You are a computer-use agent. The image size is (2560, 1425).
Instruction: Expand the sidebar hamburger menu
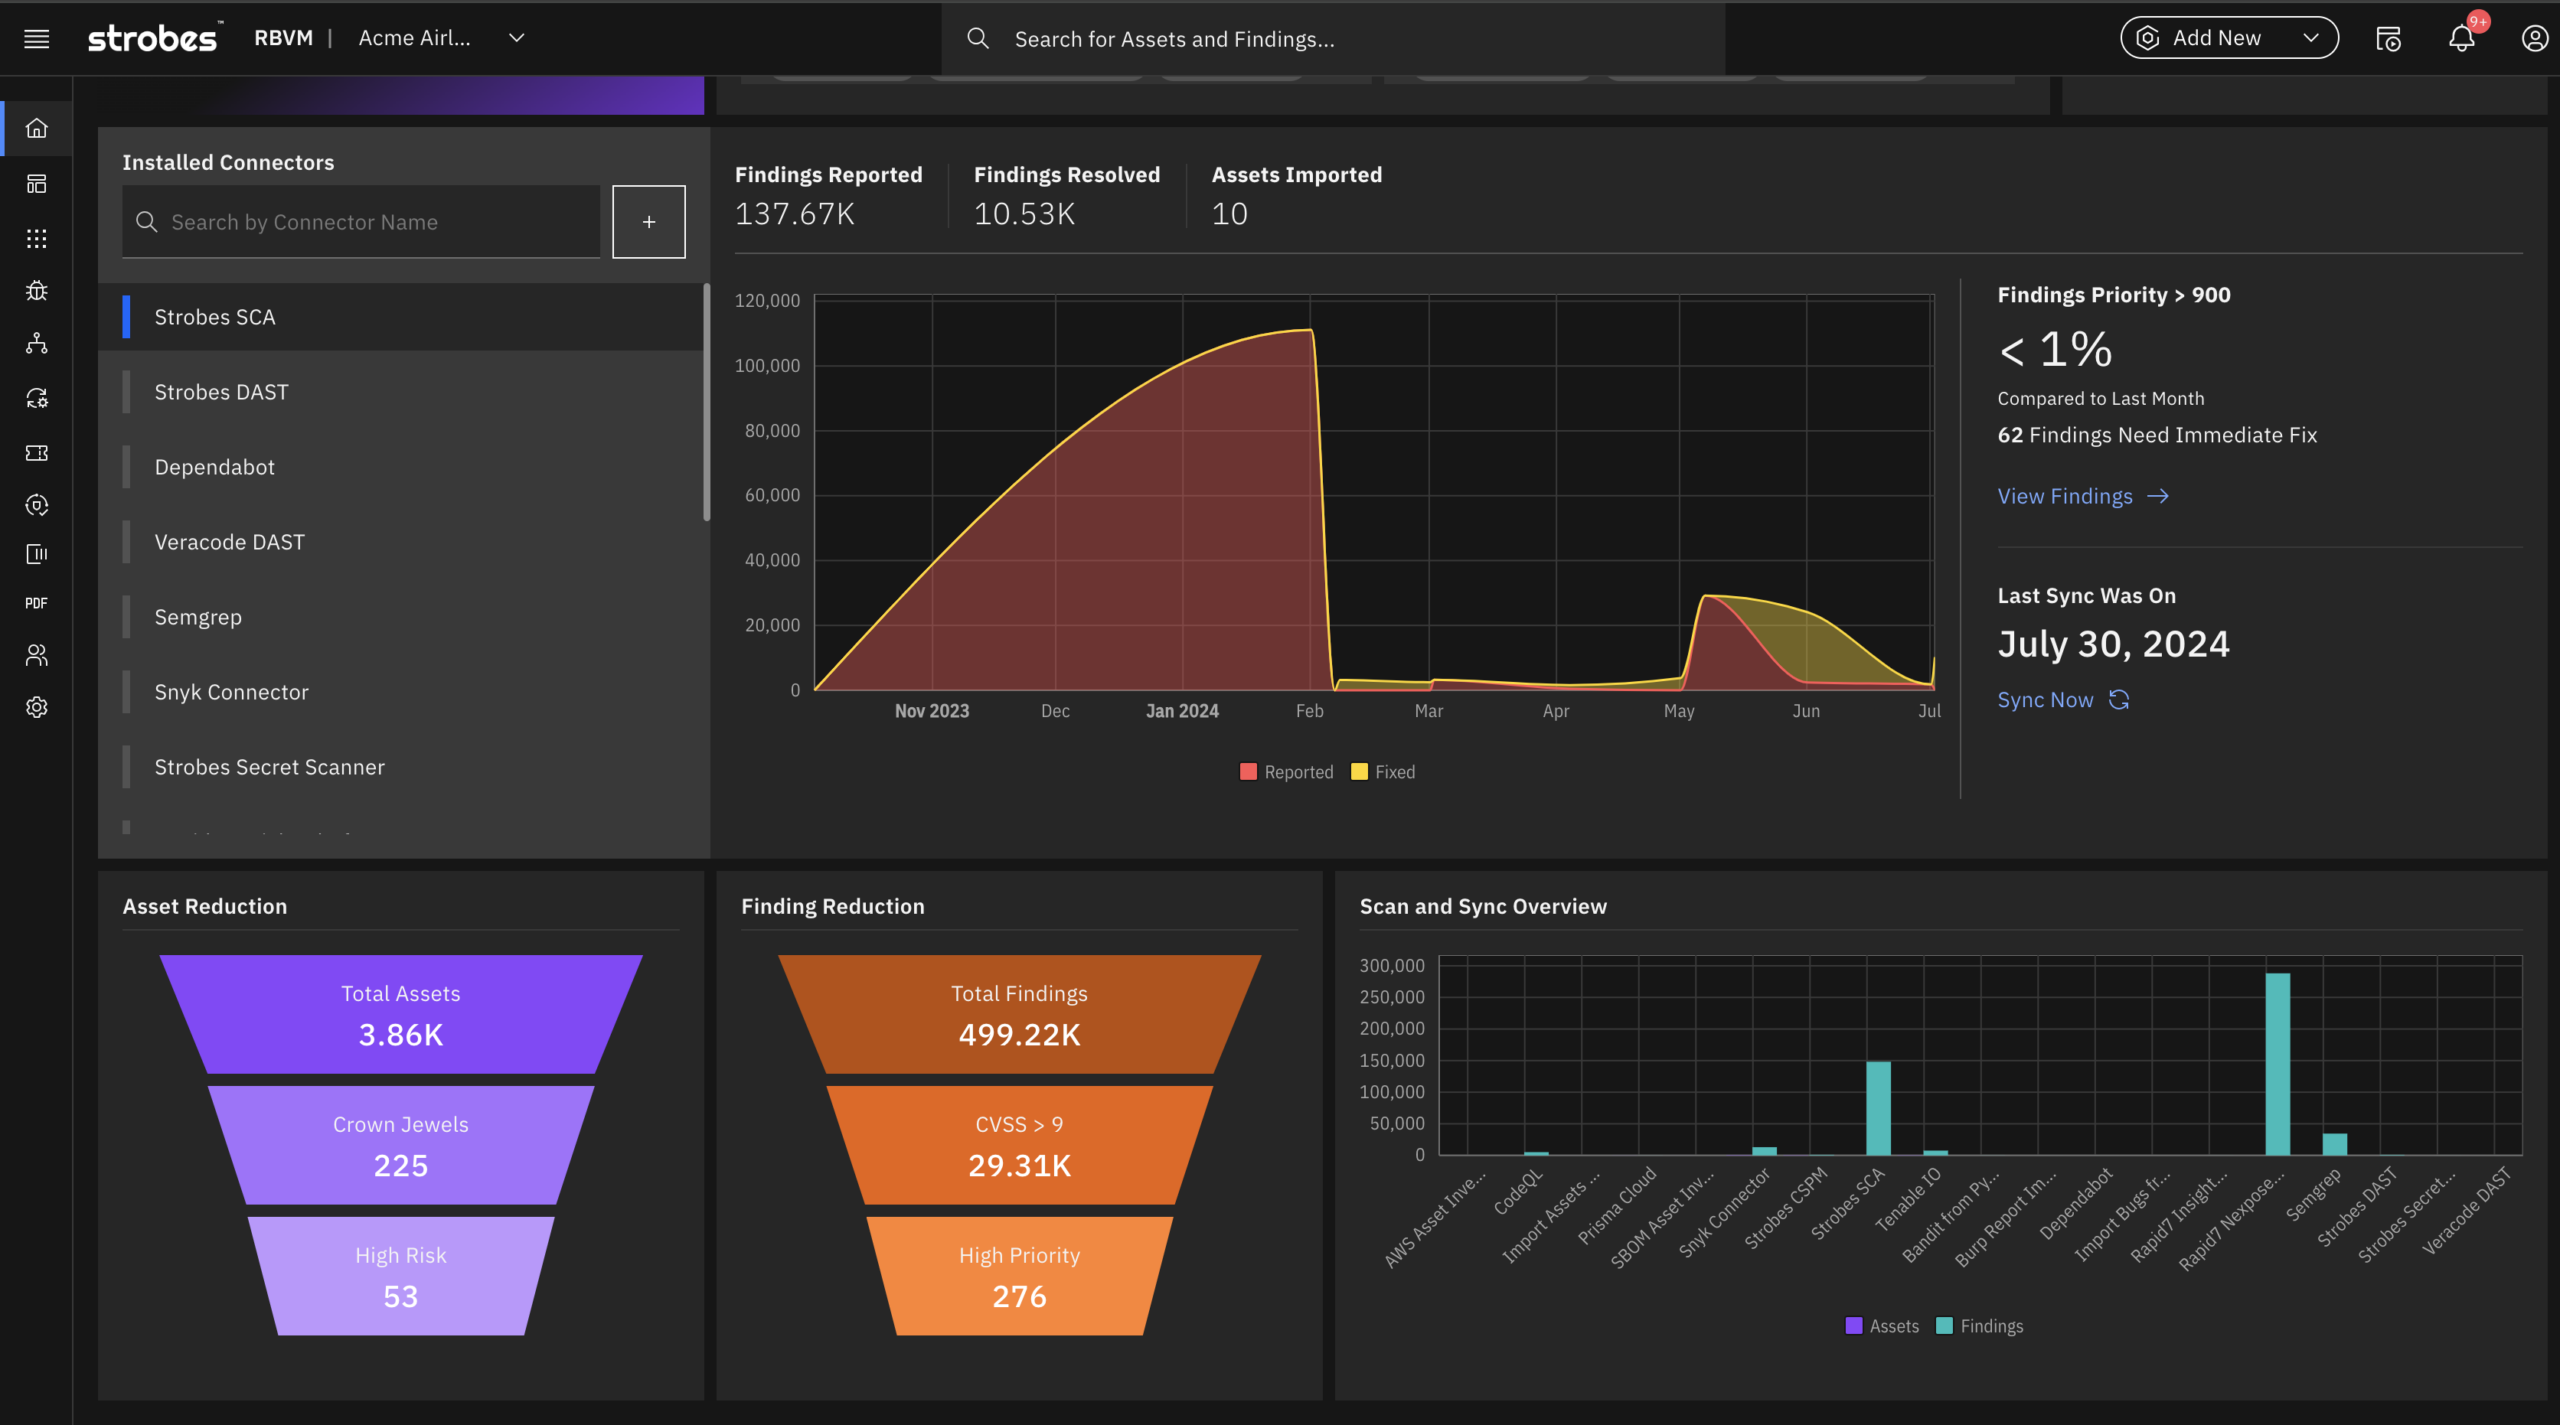36,39
